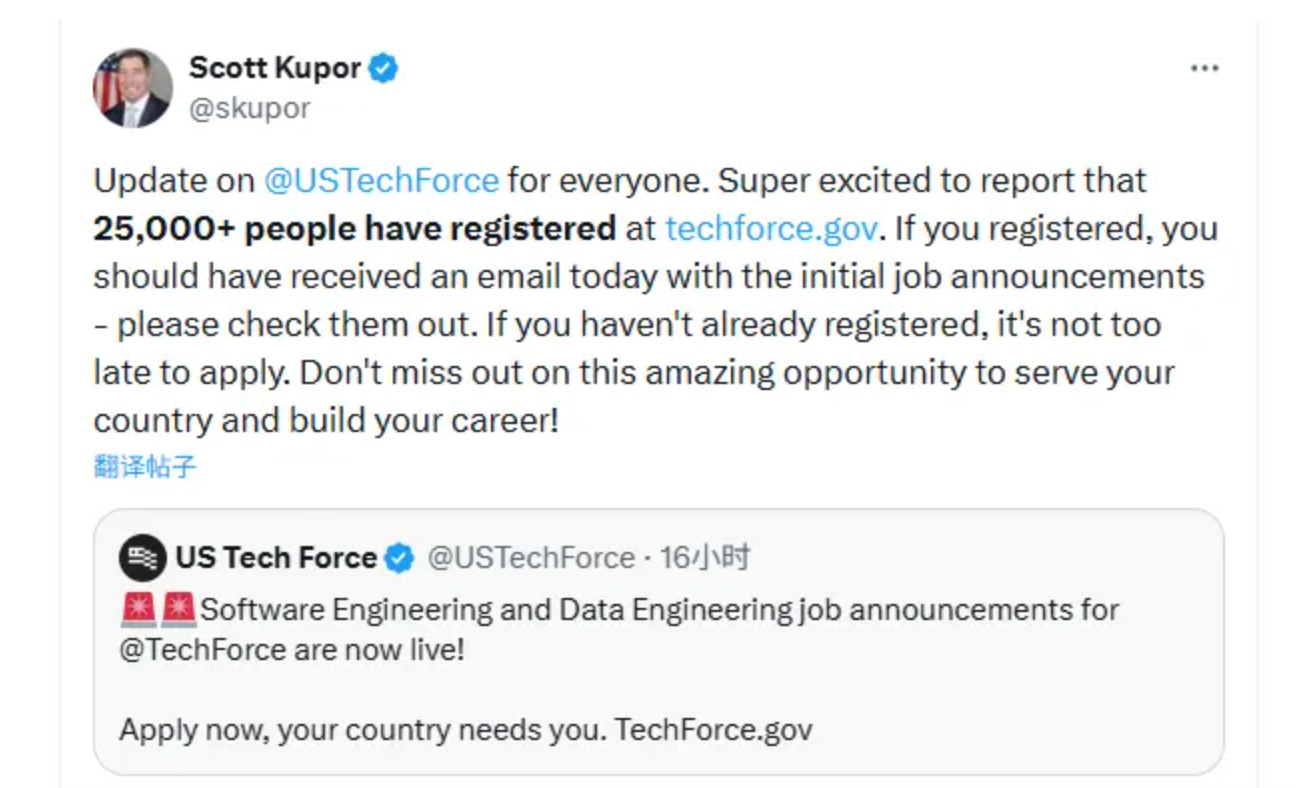Image resolution: width=1296 pixels, height=788 pixels.
Task: Click the 16小时 timestamp
Action: [705, 558]
